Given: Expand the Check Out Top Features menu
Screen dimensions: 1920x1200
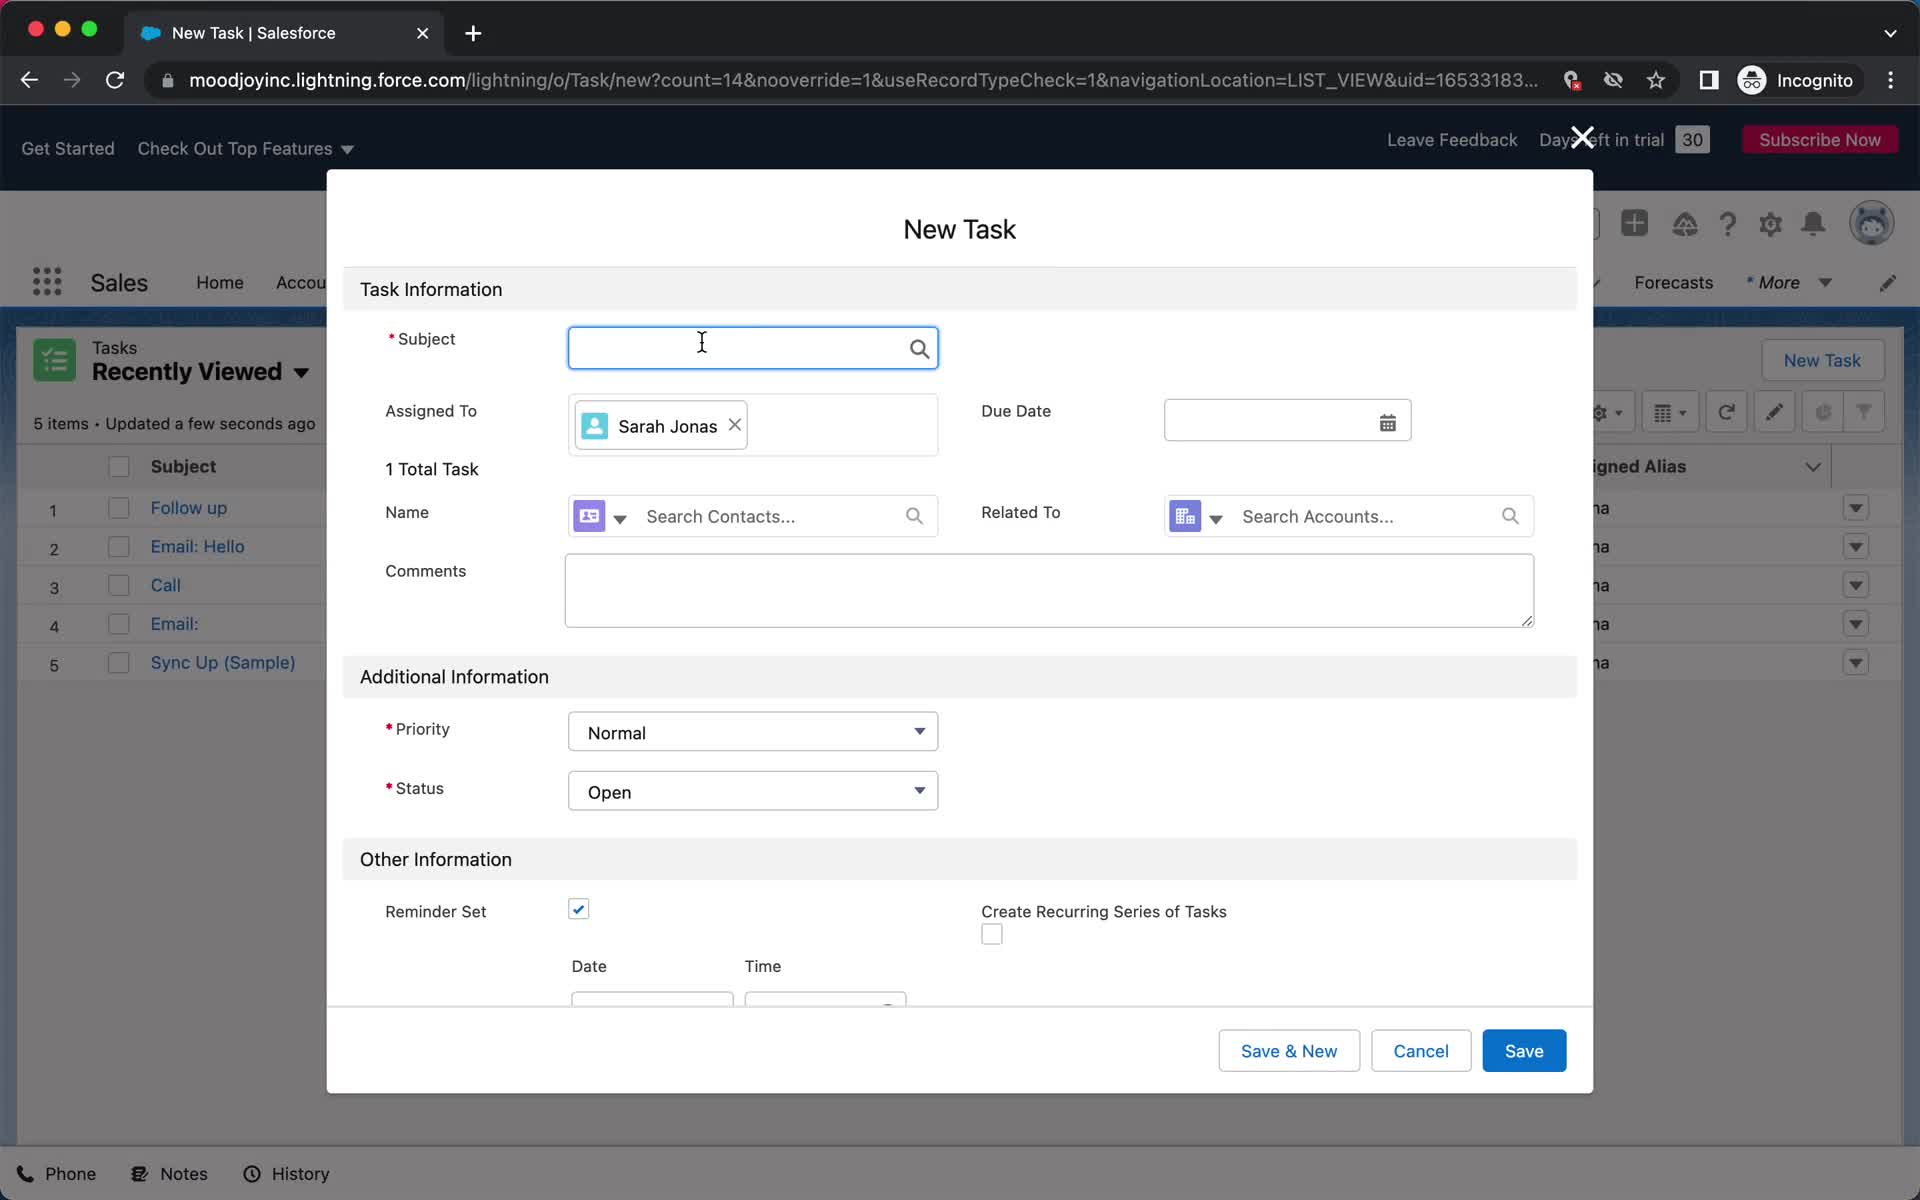Looking at the screenshot, I should point(246,148).
